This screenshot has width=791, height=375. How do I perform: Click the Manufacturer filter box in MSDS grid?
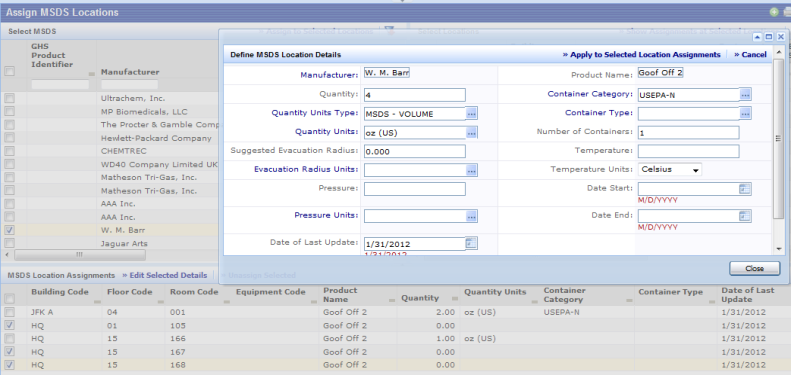click(x=130, y=85)
